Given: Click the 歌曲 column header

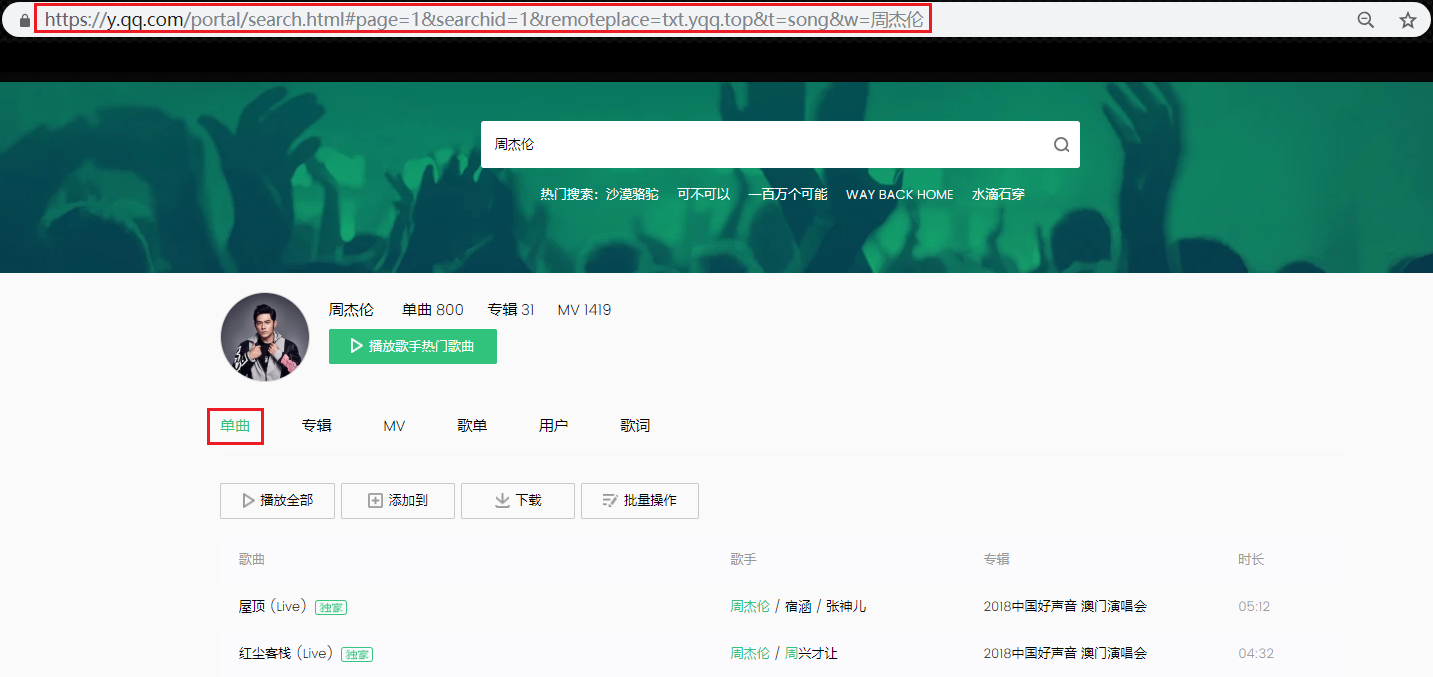Looking at the screenshot, I should coord(252,559).
